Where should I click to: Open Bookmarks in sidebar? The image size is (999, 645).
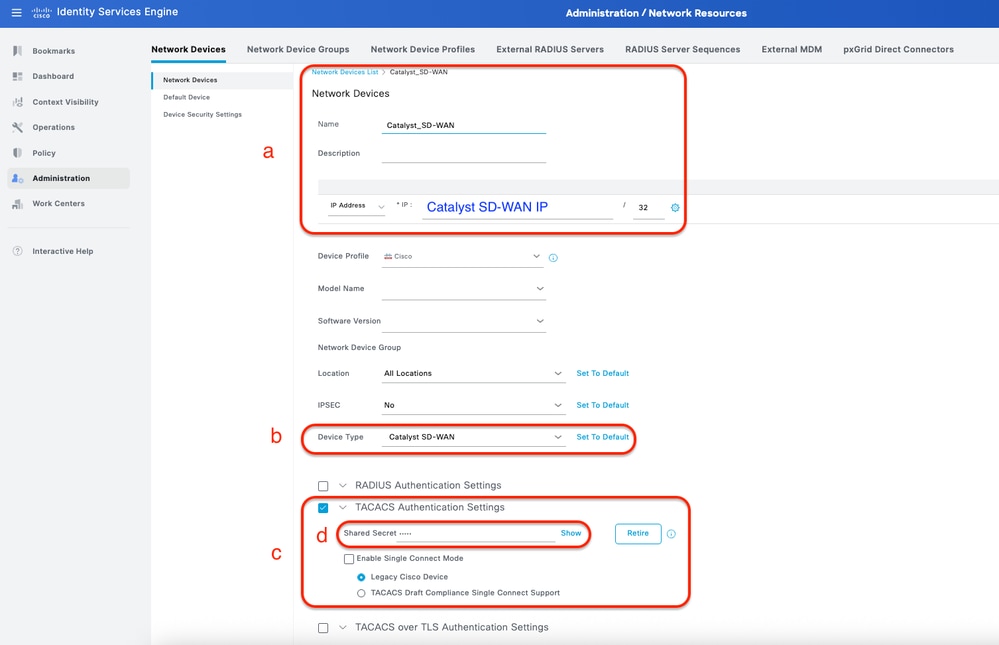[x=54, y=51]
